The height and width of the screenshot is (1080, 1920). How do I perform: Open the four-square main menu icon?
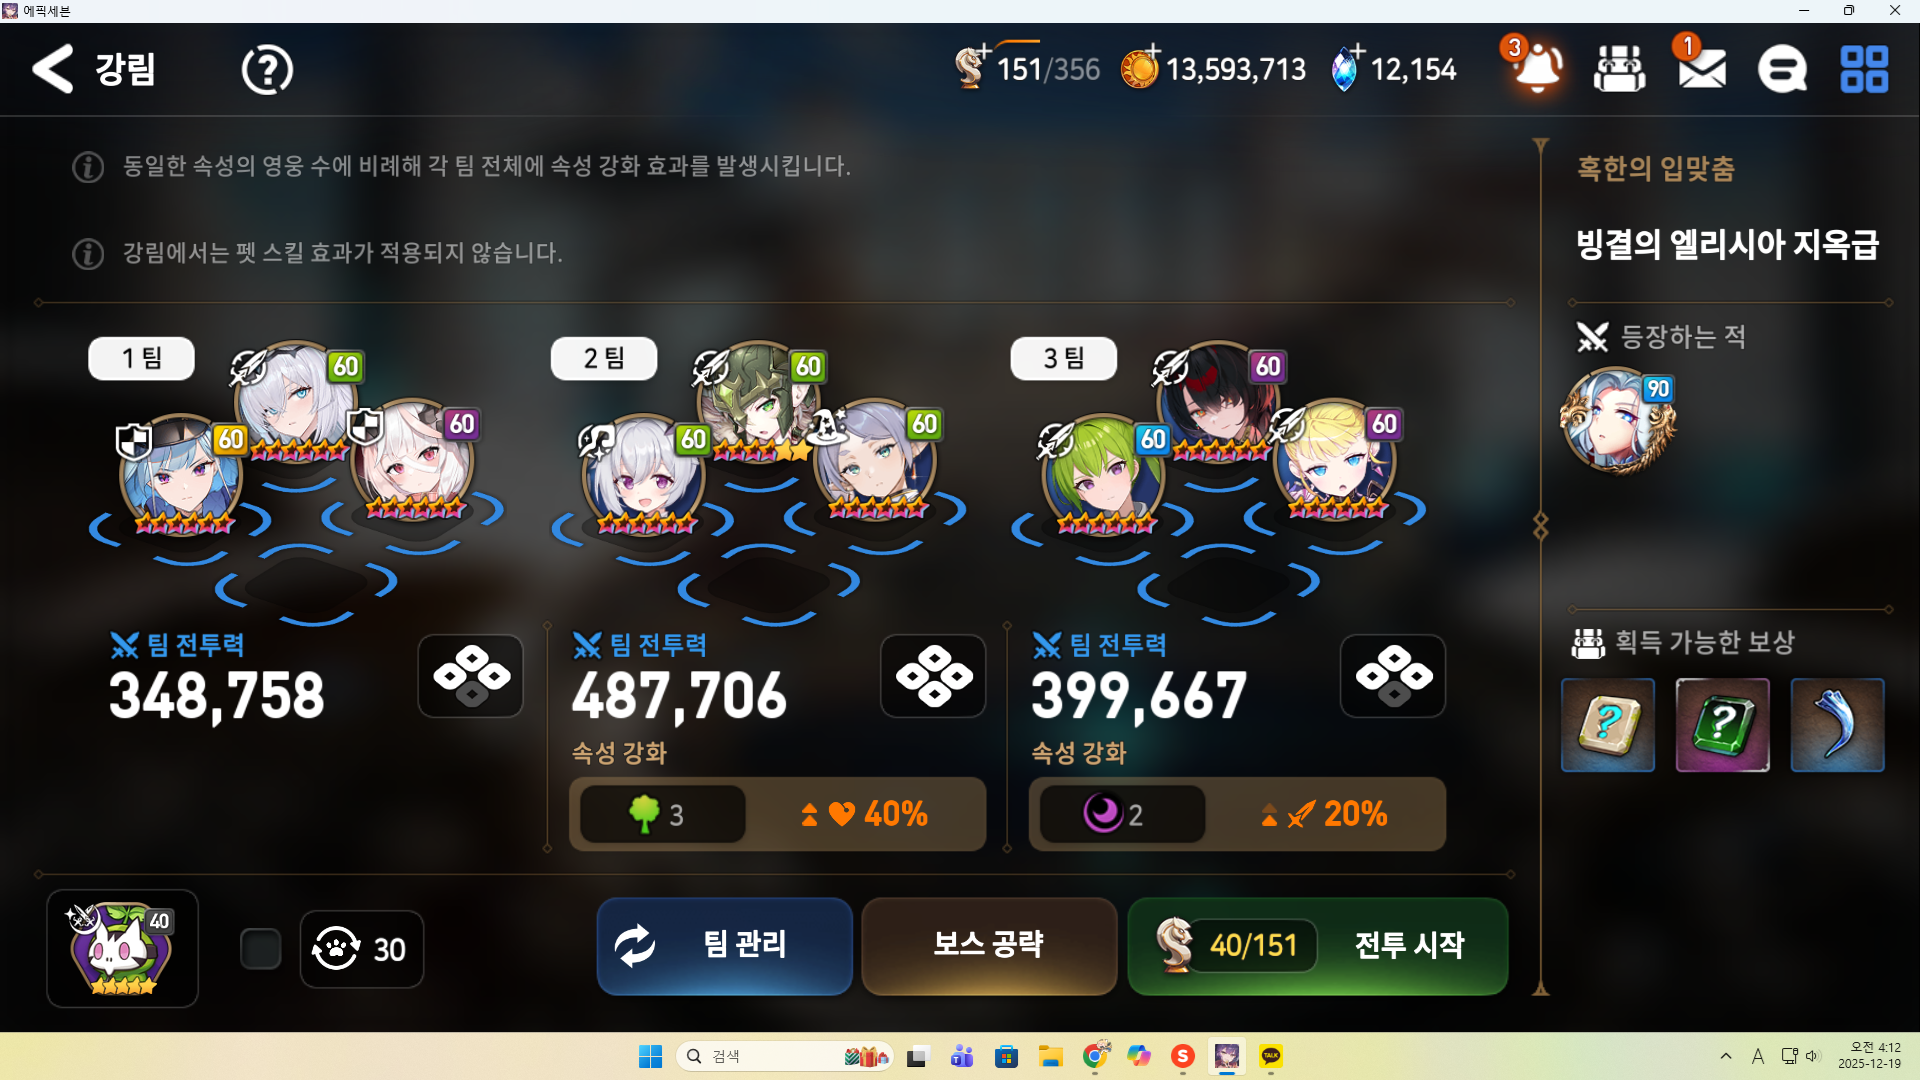click(x=1864, y=69)
